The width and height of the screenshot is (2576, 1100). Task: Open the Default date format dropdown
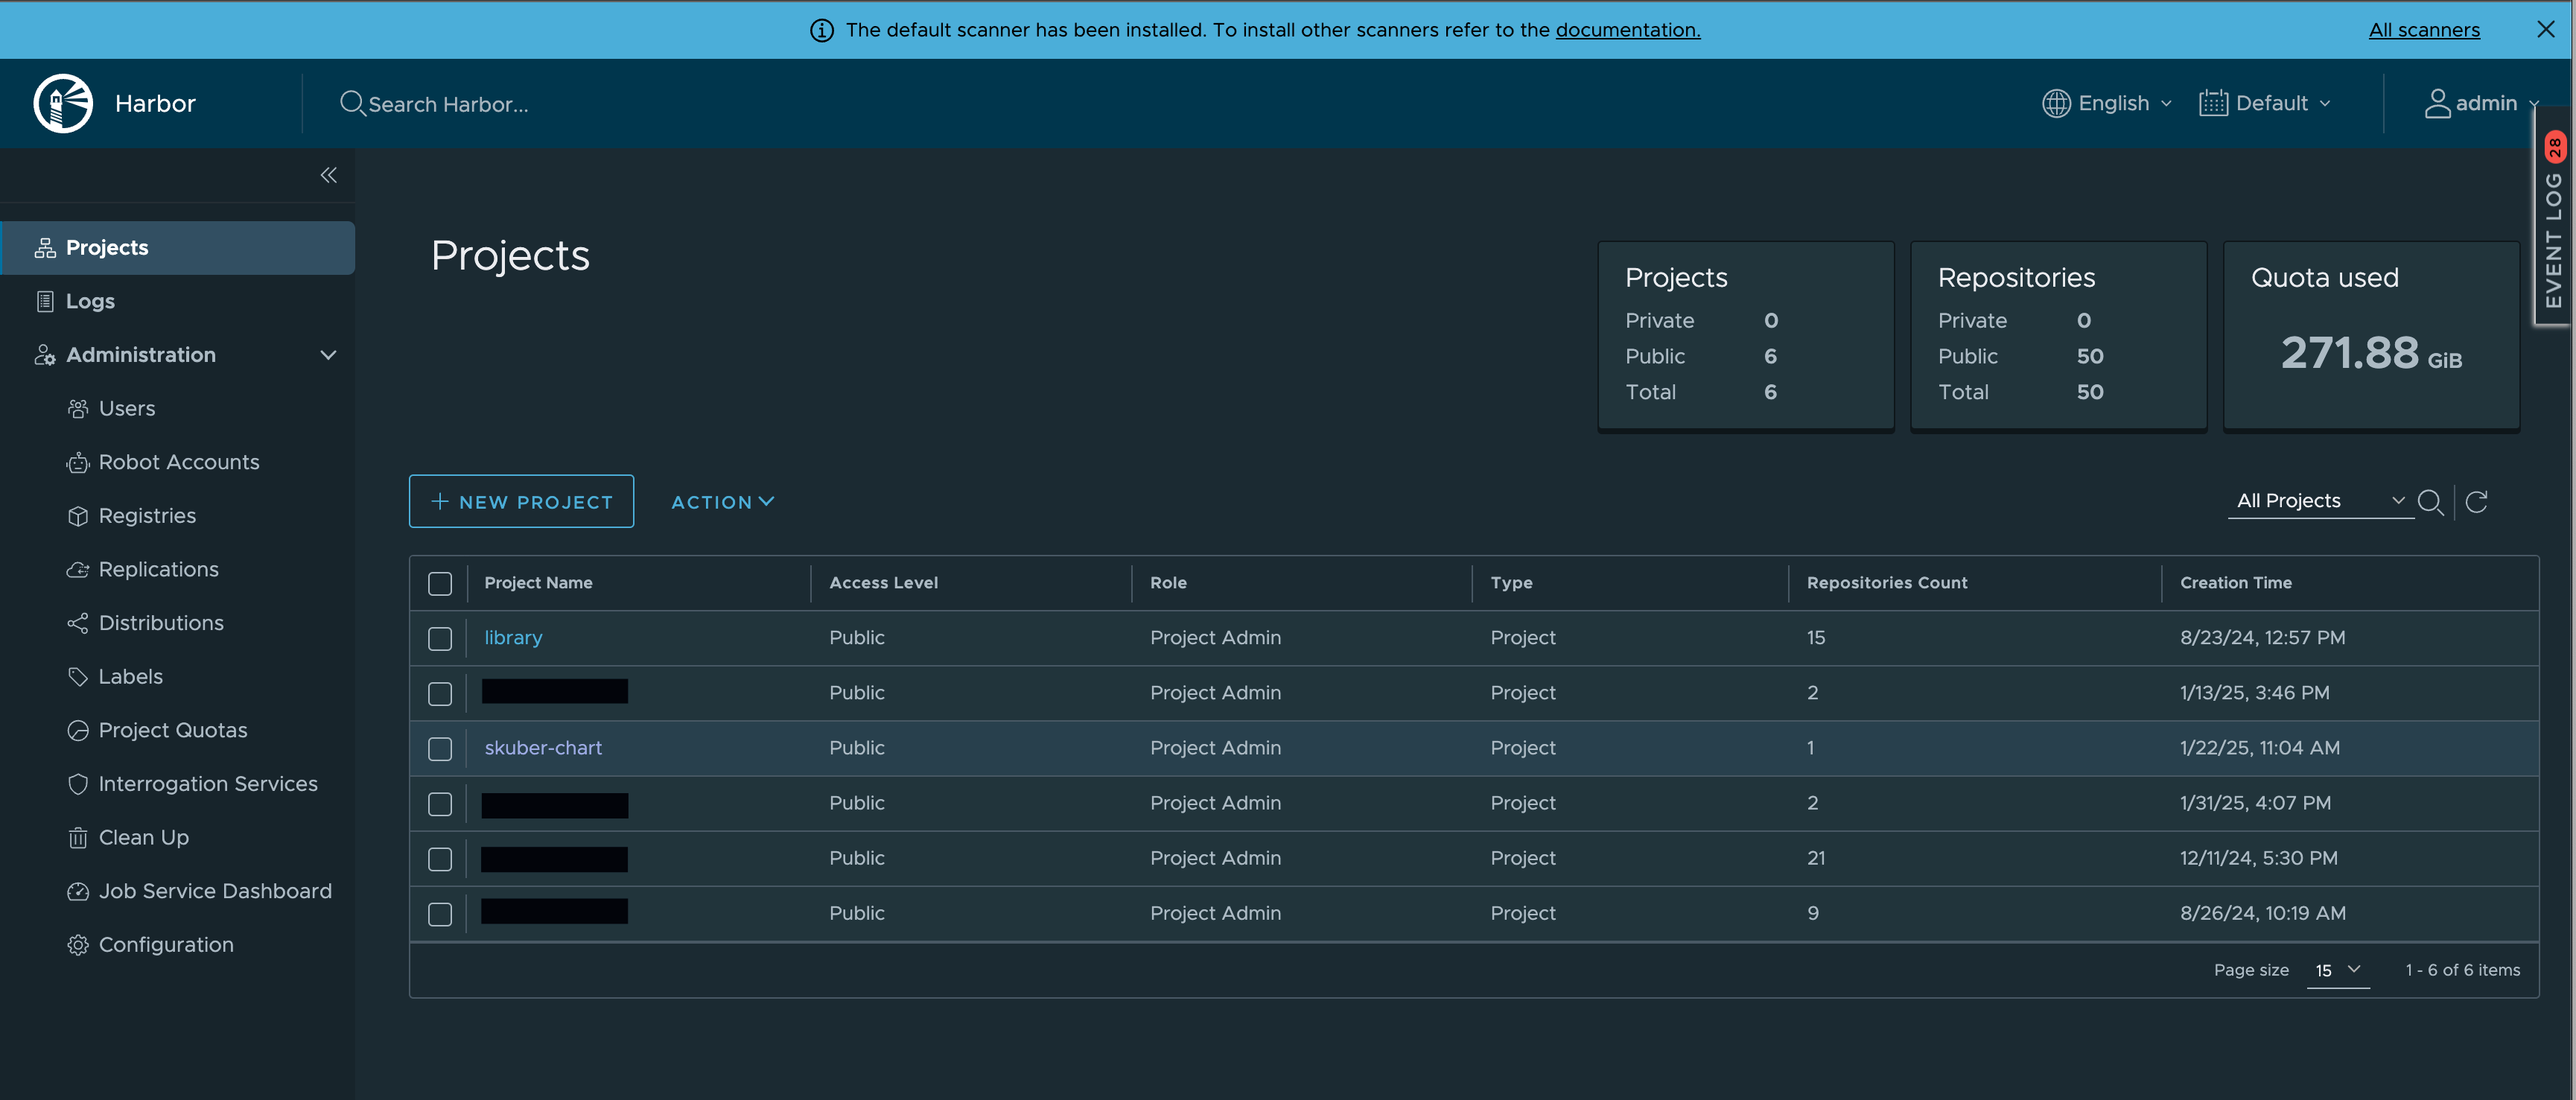[2265, 103]
